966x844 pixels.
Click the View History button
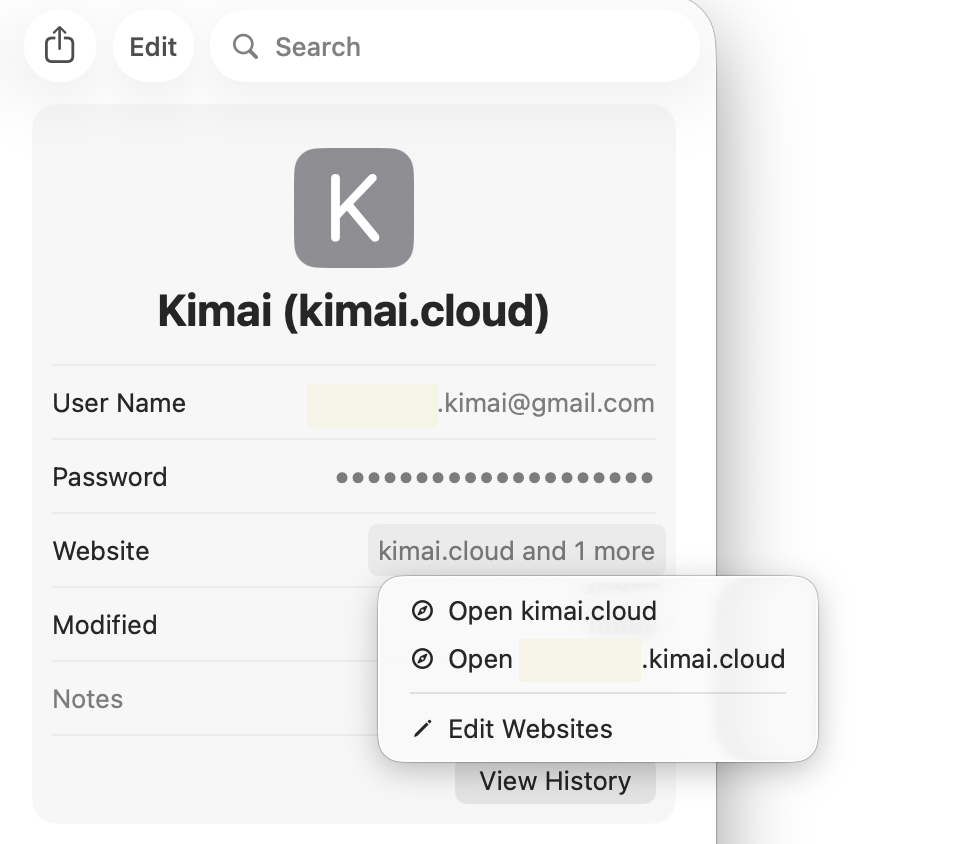coord(555,781)
